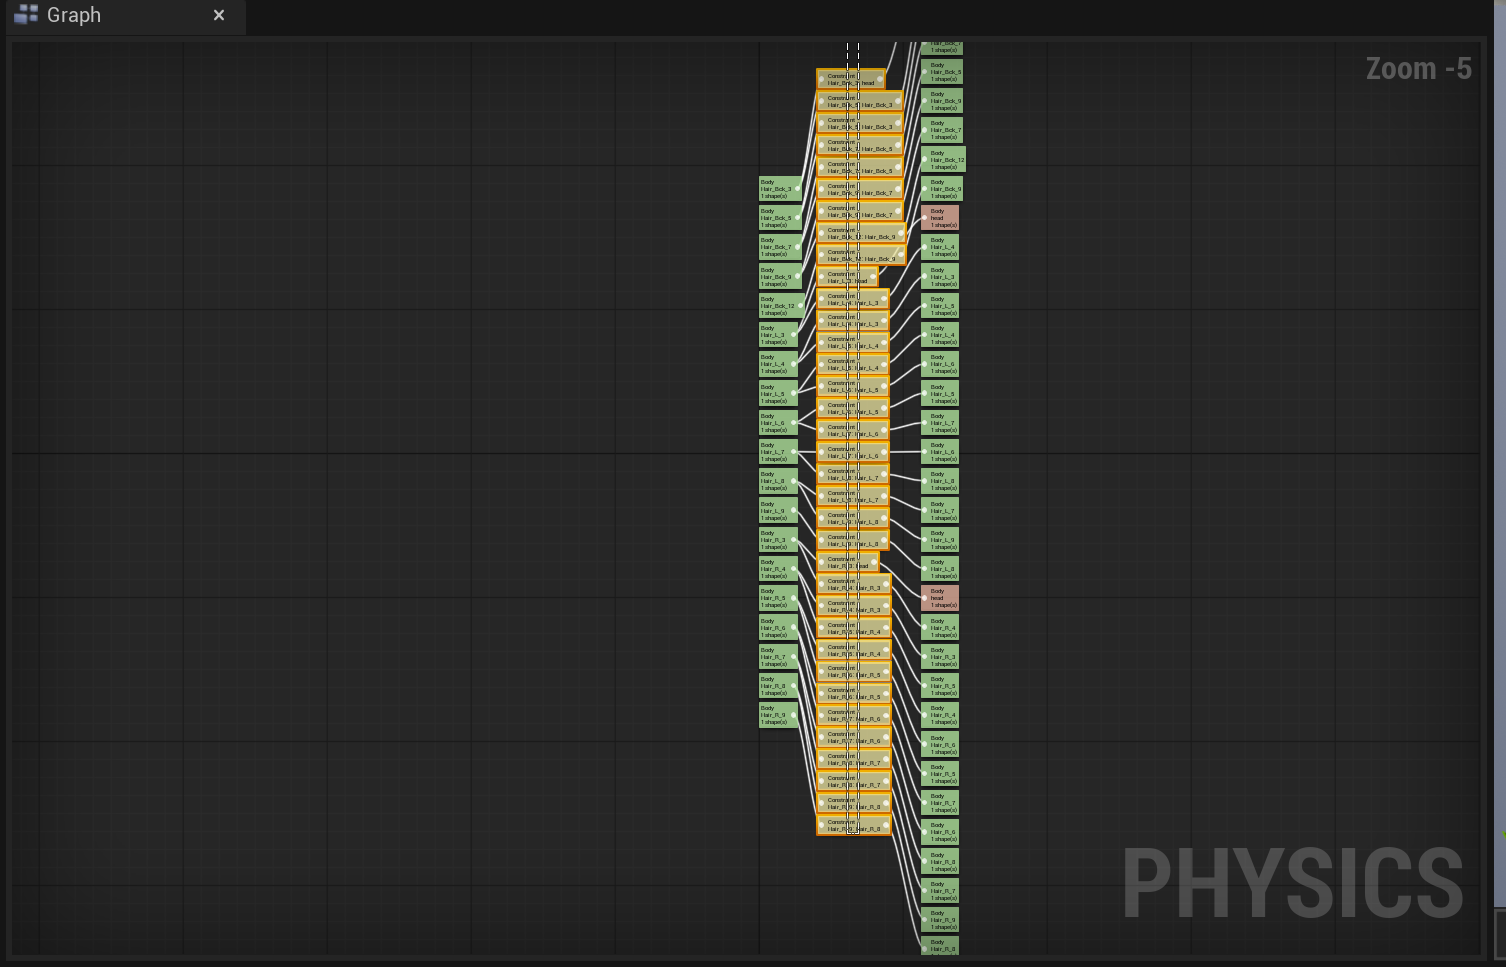Select pink head body node beside Hair_Bck_9
This screenshot has height=967, width=1506.
click(x=940, y=218)
